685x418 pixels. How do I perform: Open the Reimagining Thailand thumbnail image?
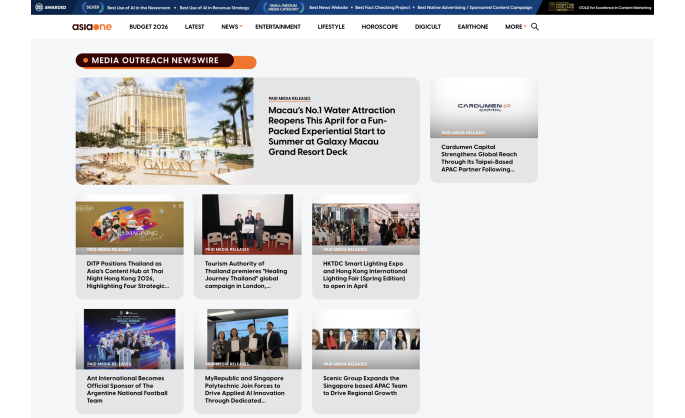(x=130, y=225)
